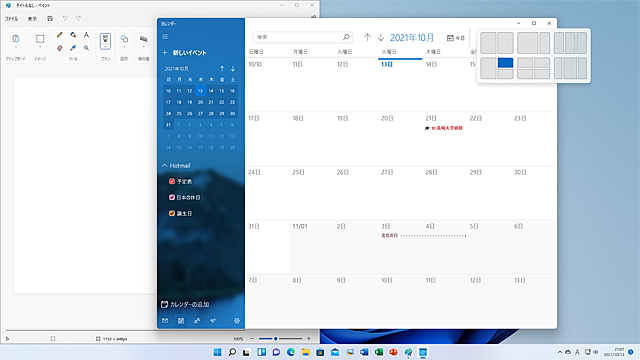Click the Undo arrow in Paint
This screenshot has height=360, width=640.
(65, 18)
